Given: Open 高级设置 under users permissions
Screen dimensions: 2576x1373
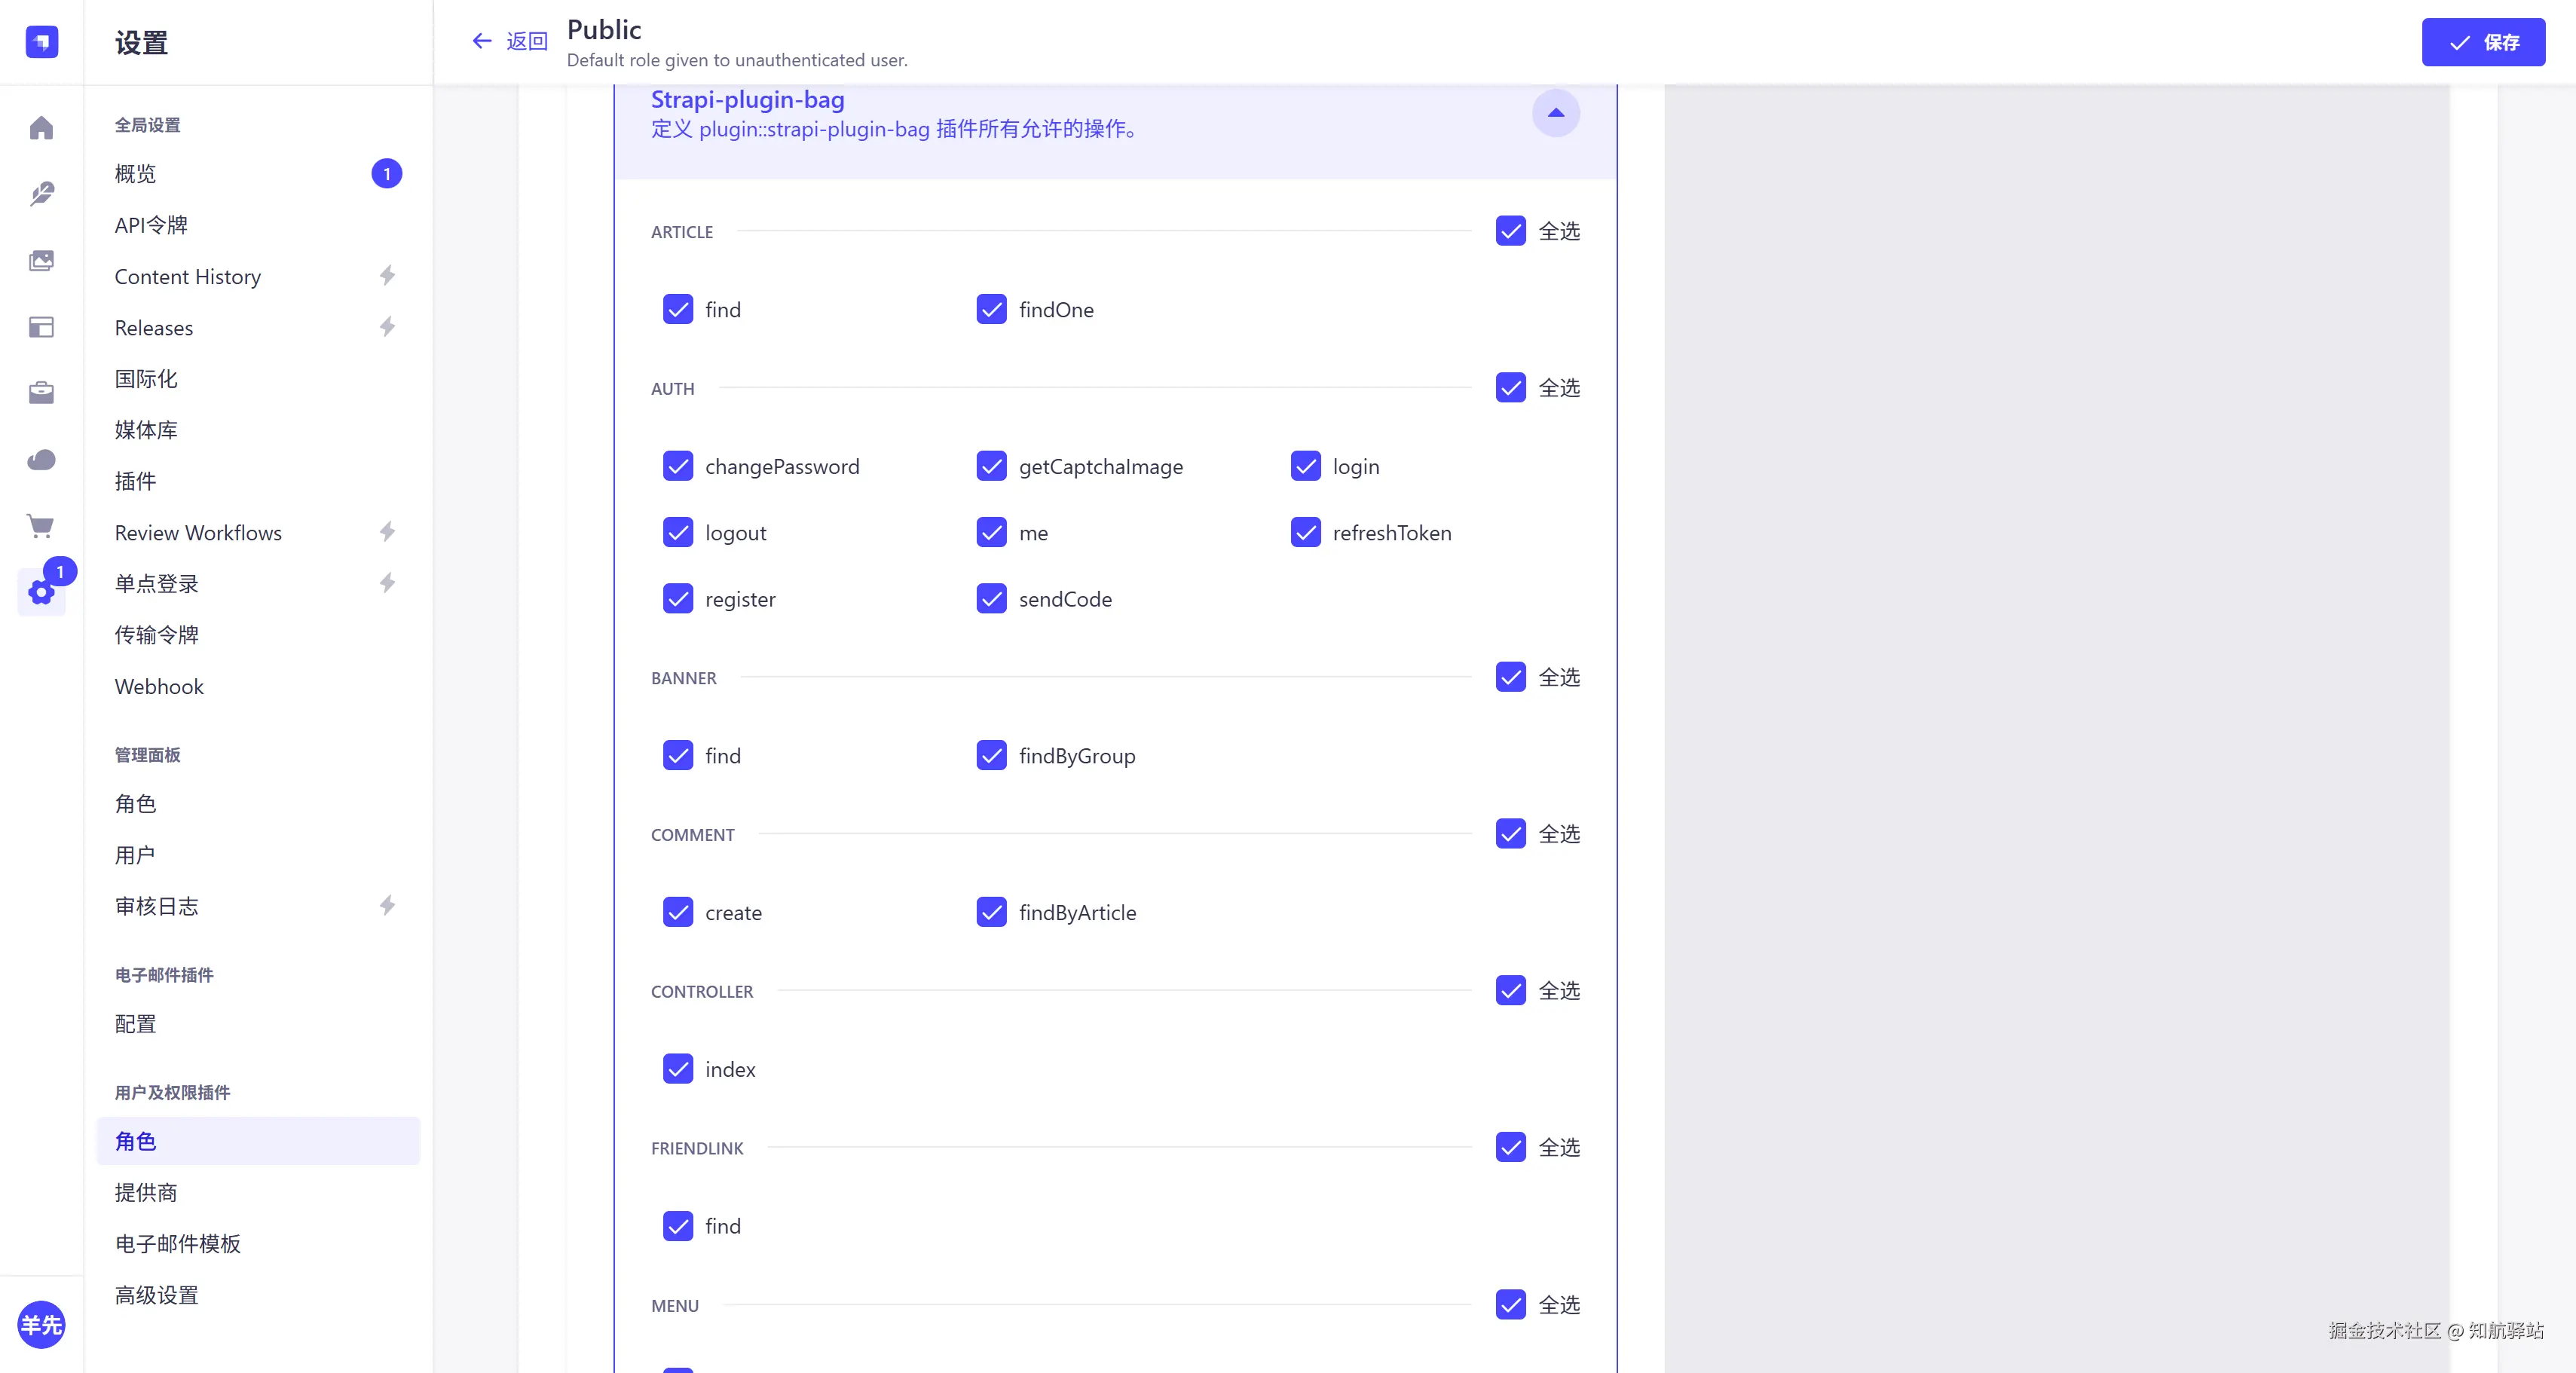Looking at the screenshot, I should coord(156,1295).
